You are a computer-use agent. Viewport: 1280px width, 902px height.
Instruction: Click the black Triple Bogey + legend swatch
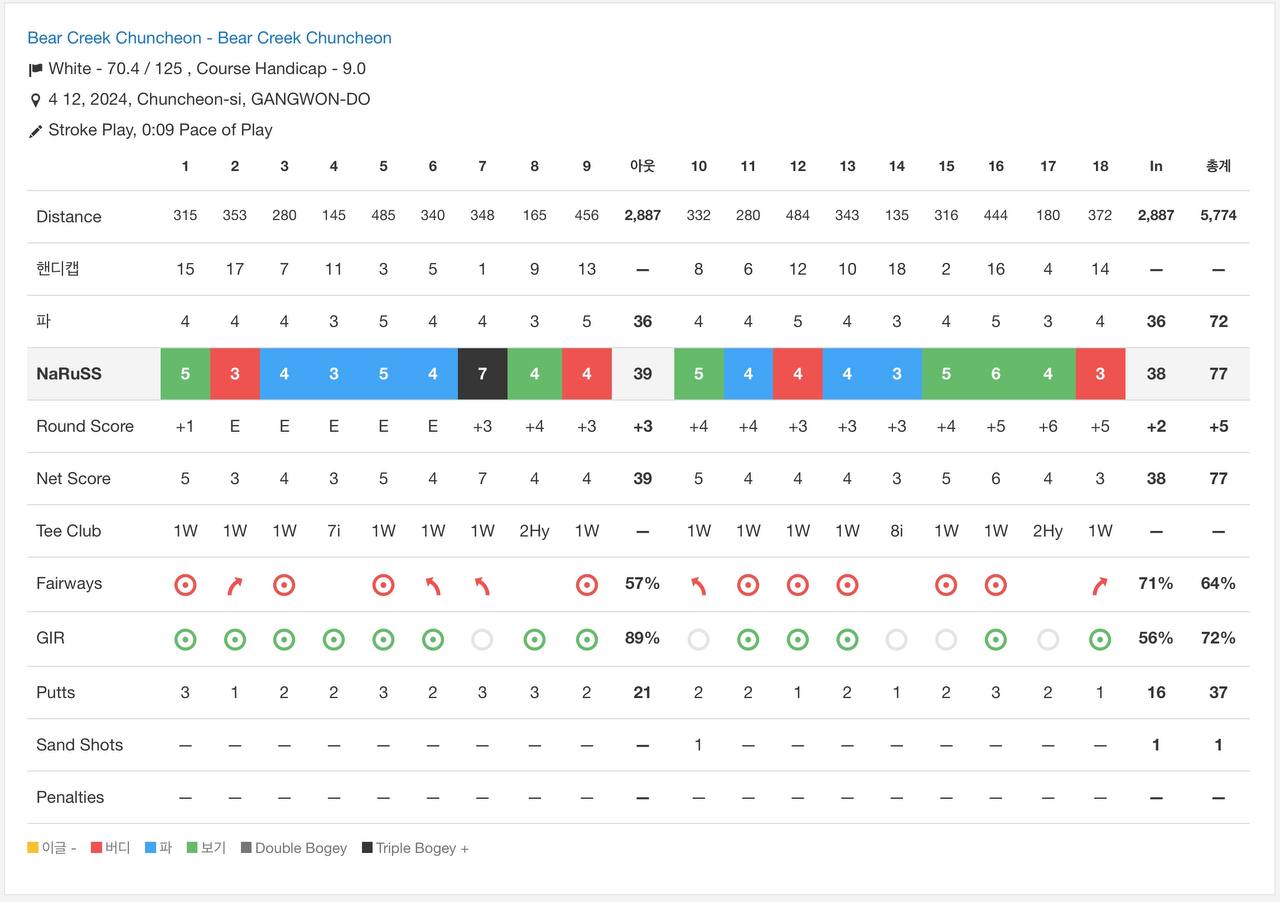tap(367, 848)
